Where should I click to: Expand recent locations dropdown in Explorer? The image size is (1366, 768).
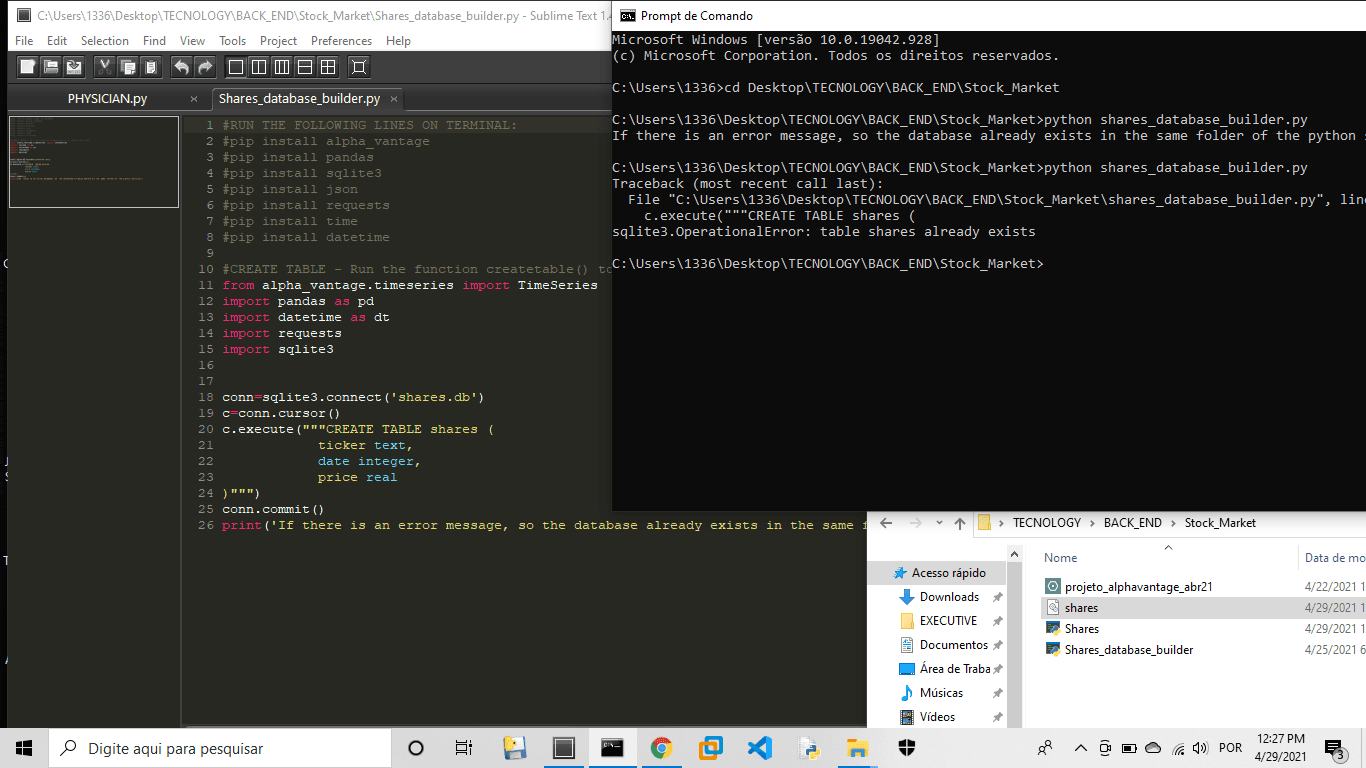(x=938, y=523)
